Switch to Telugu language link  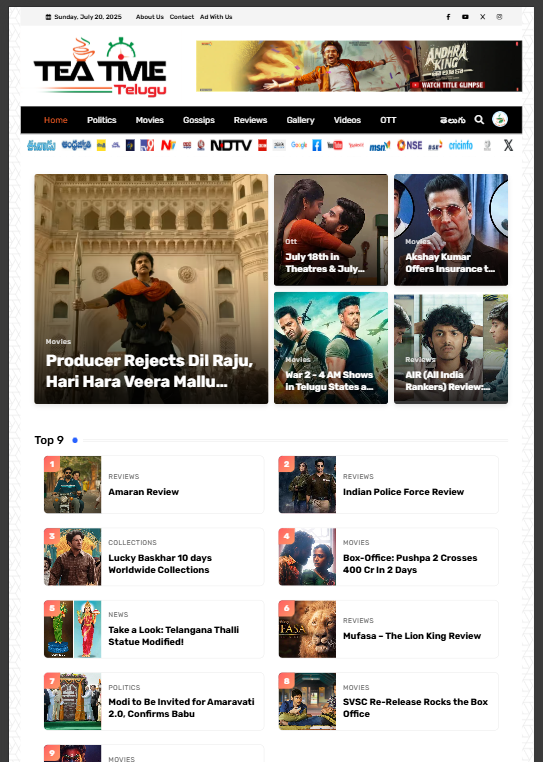[x=453, y=120]
